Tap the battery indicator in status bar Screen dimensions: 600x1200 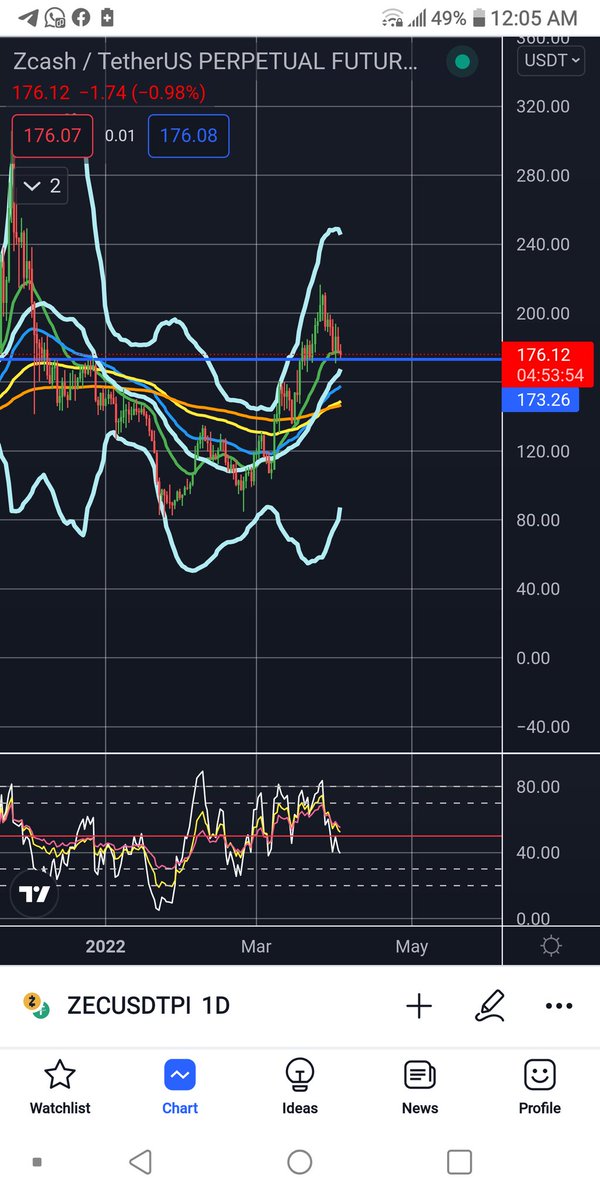pyautogui.click(x=481, y=18)
